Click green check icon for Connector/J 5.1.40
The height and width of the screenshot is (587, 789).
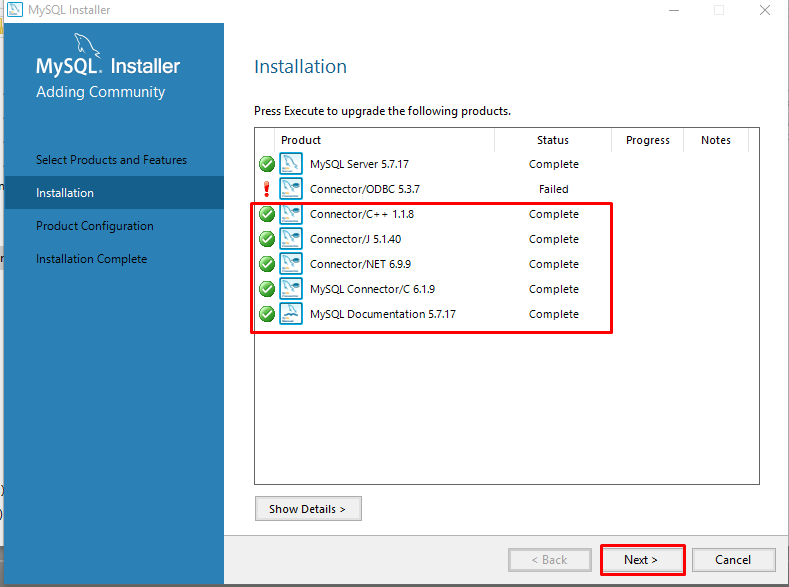[x=267, y=239]
